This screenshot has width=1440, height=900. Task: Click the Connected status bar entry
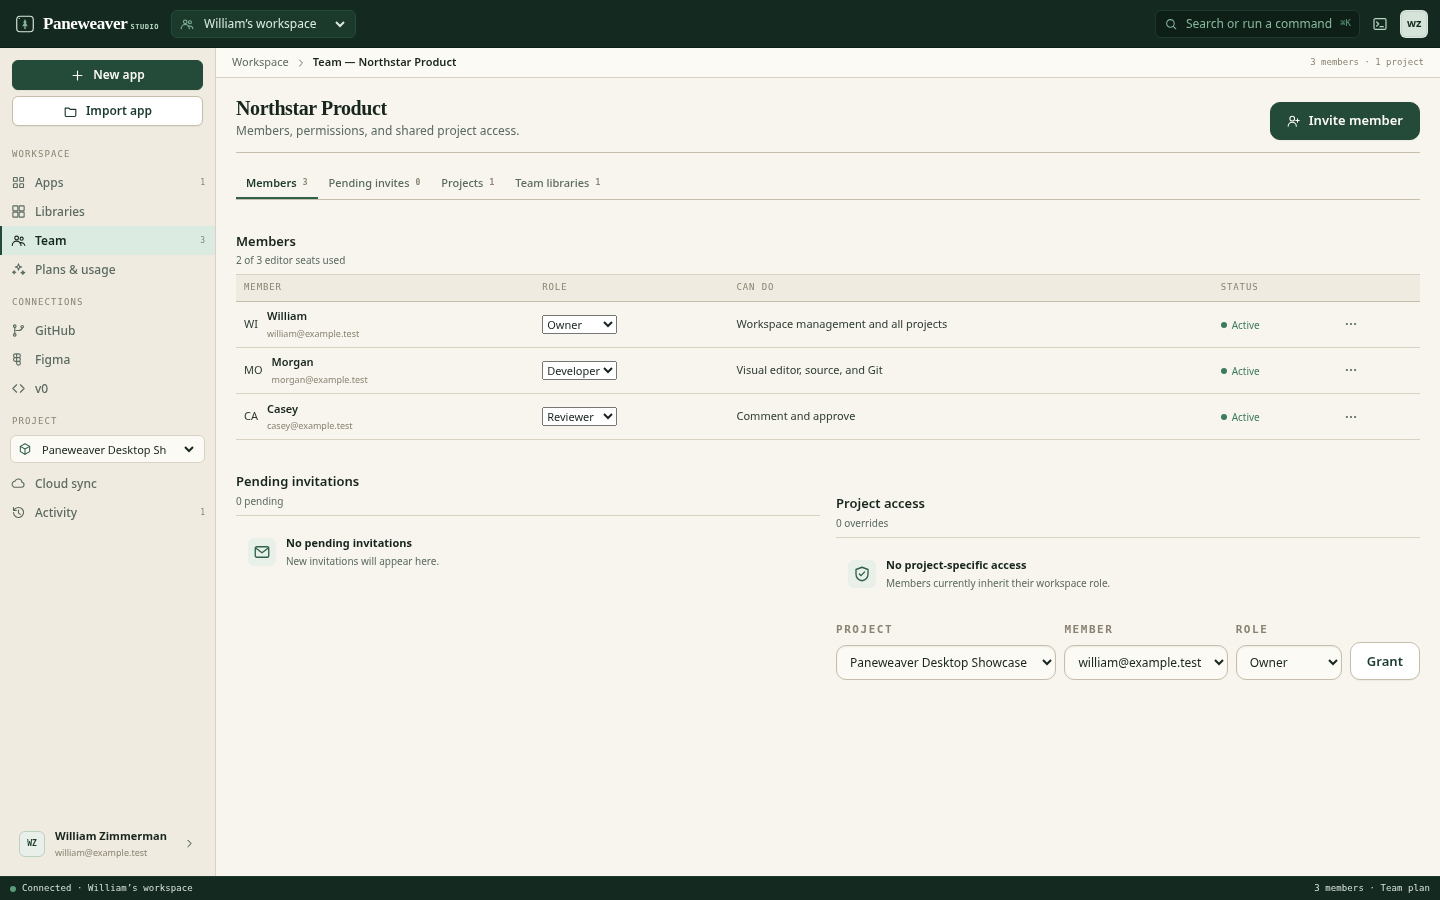click(101, 888)
